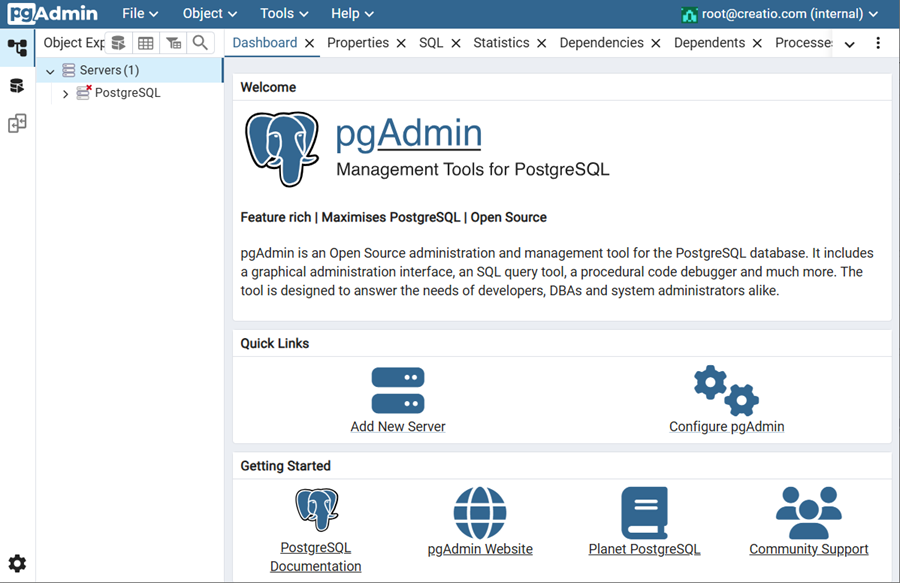Click the Filtered Rows icon
The image size is (900, 583).
pyautogui.click(x=173, y=43)
